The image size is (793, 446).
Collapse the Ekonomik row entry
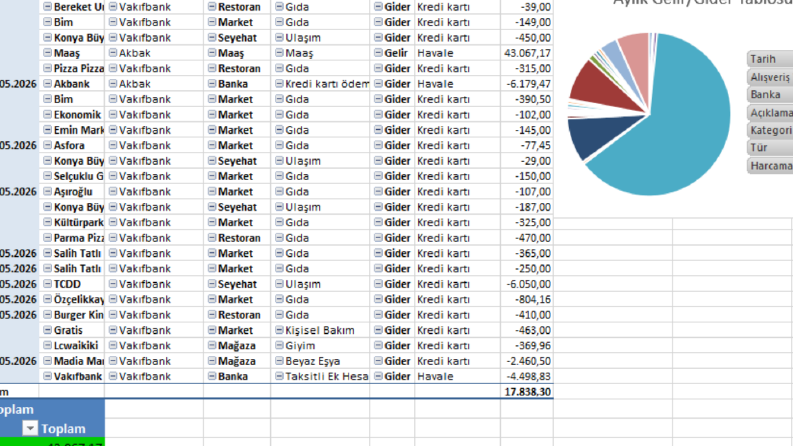click(48, 115)
